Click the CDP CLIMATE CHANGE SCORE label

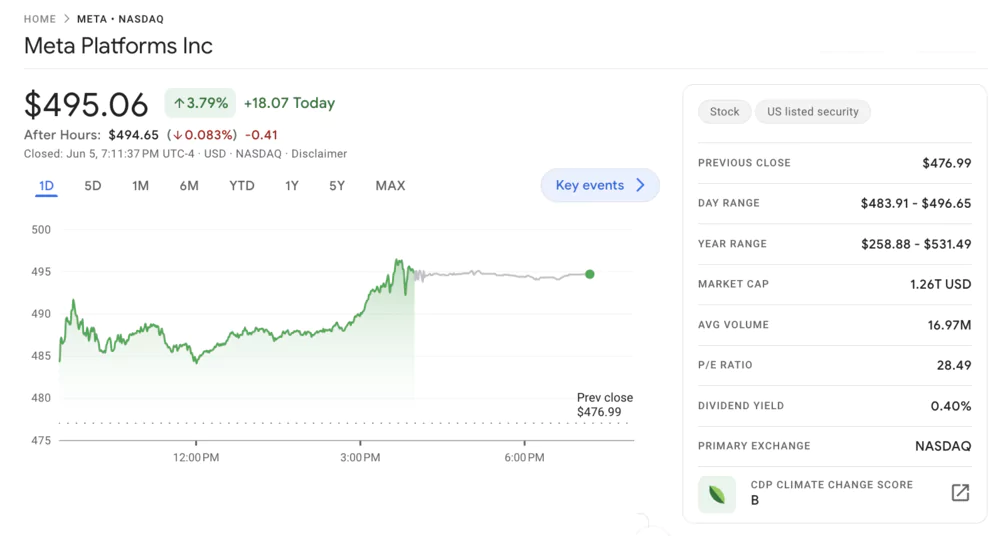832,485
